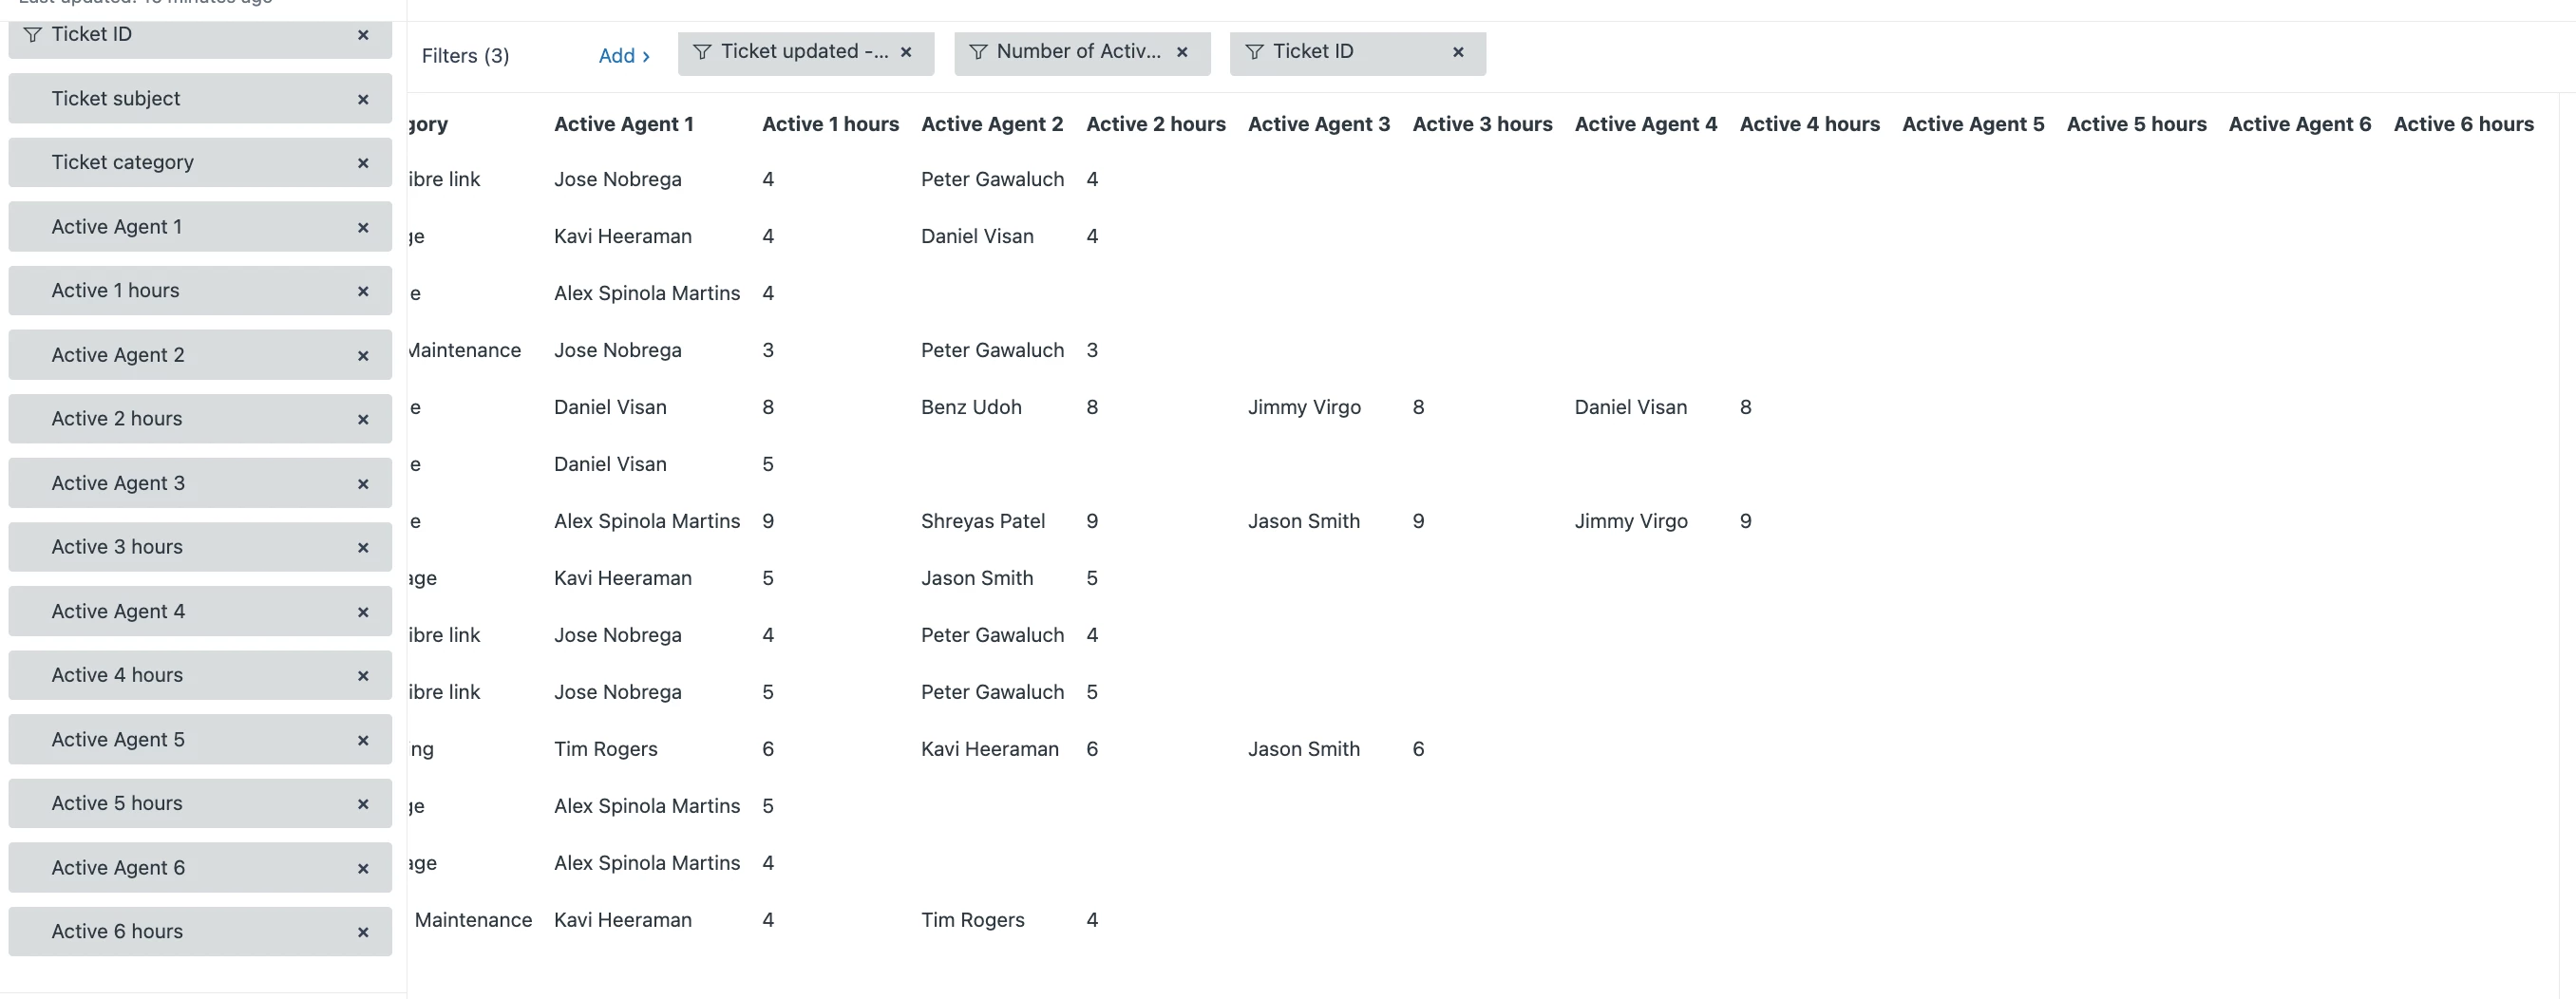Remove Ticket category column chip
This screenshot has height=999, width=2576.
click(363, 163)
